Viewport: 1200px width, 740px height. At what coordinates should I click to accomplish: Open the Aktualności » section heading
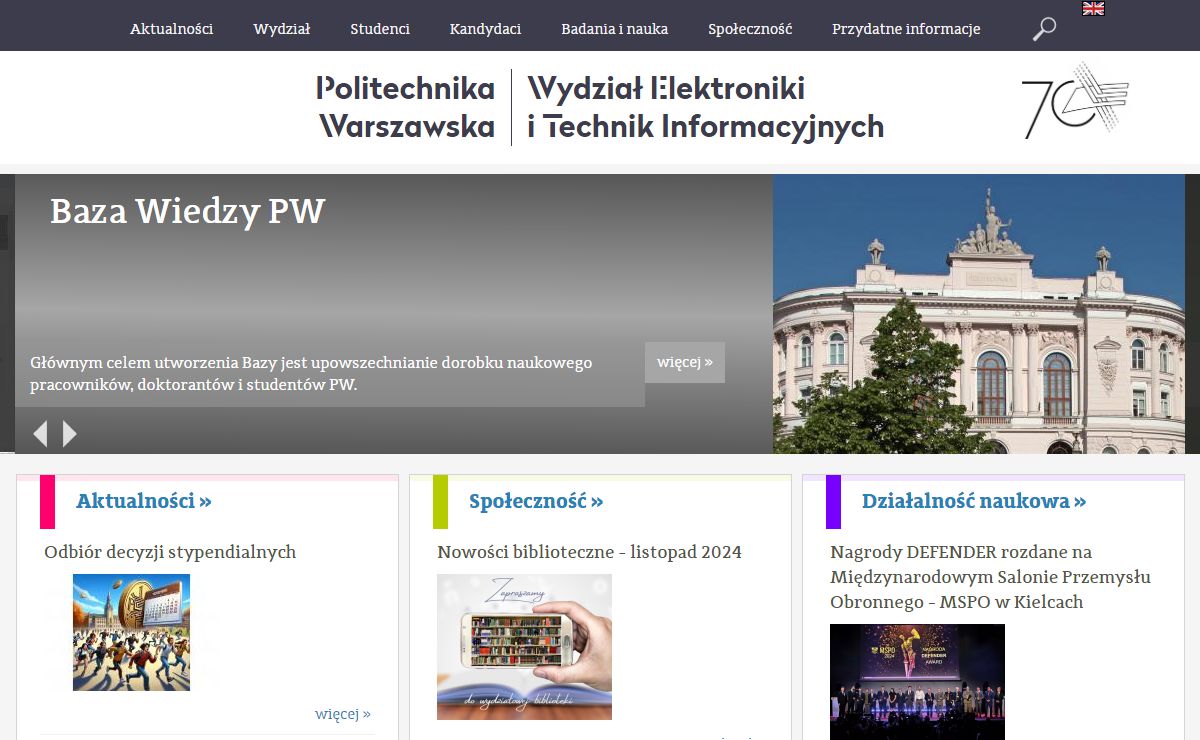(x=144, y=501)
